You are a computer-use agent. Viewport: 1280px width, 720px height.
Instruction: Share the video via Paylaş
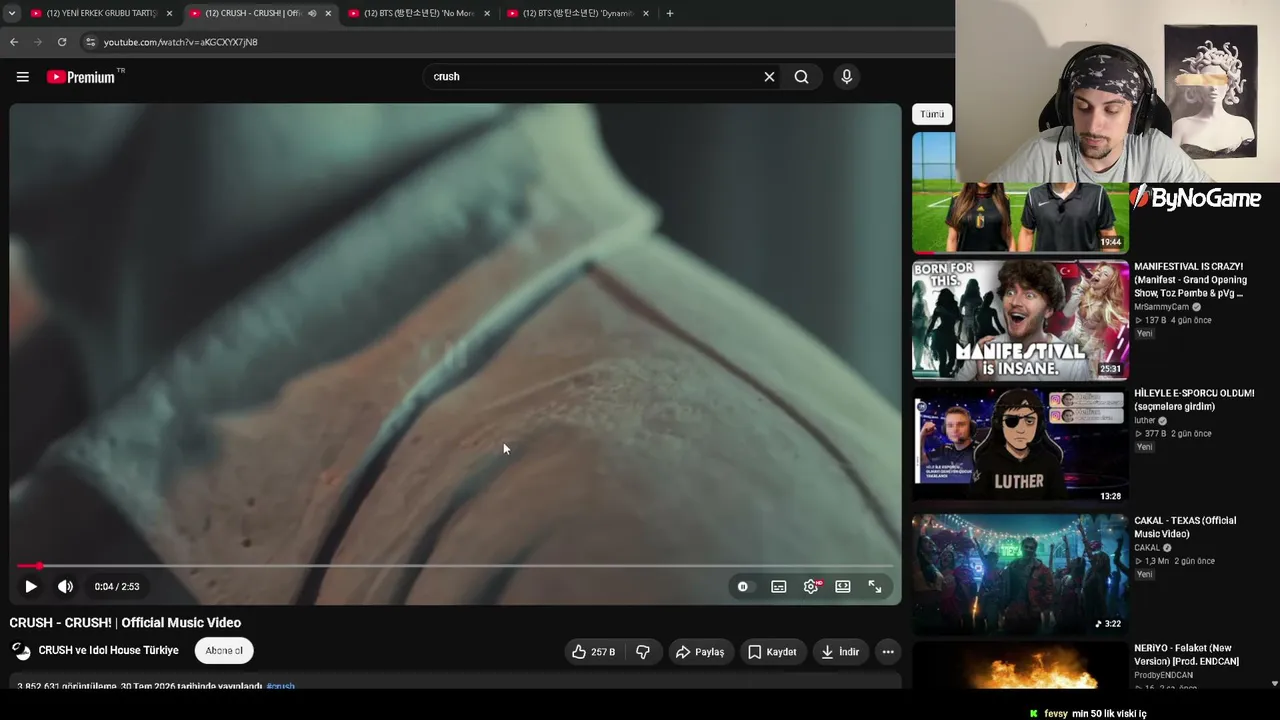click(699, 652)
